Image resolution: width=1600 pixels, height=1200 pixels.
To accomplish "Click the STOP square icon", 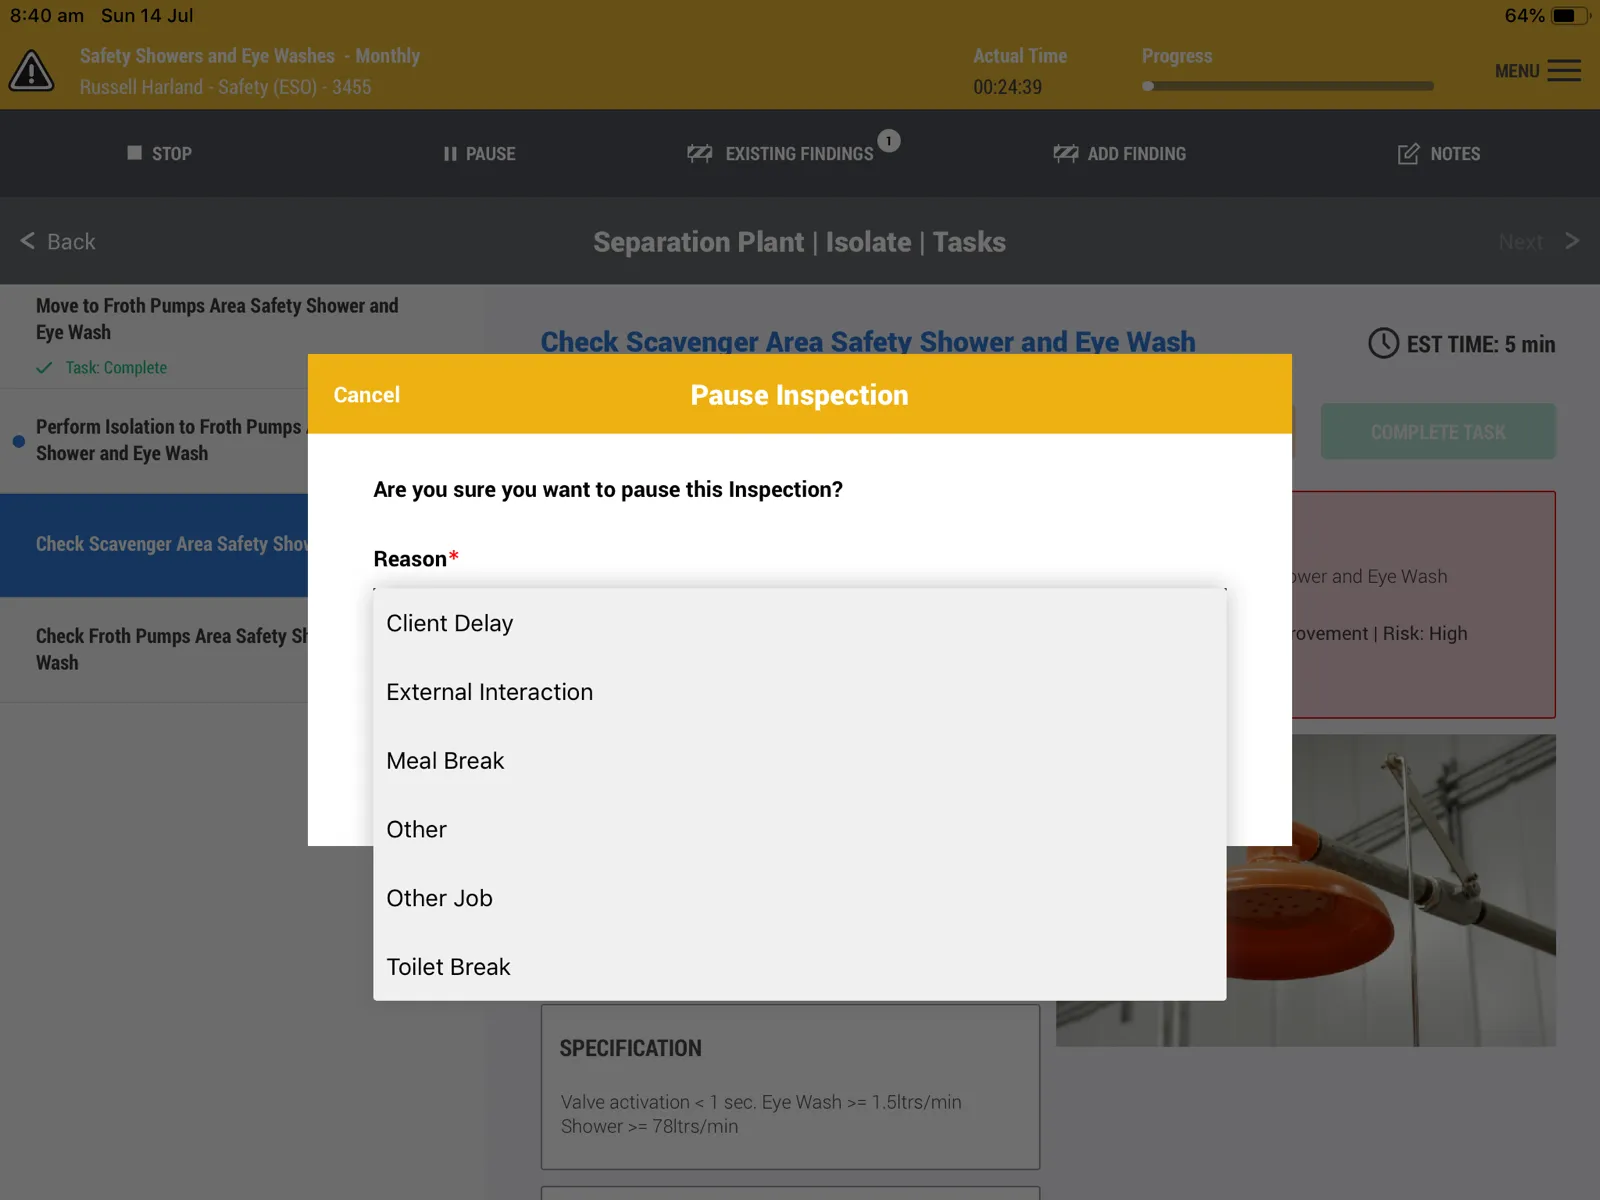I will (134, 153).
